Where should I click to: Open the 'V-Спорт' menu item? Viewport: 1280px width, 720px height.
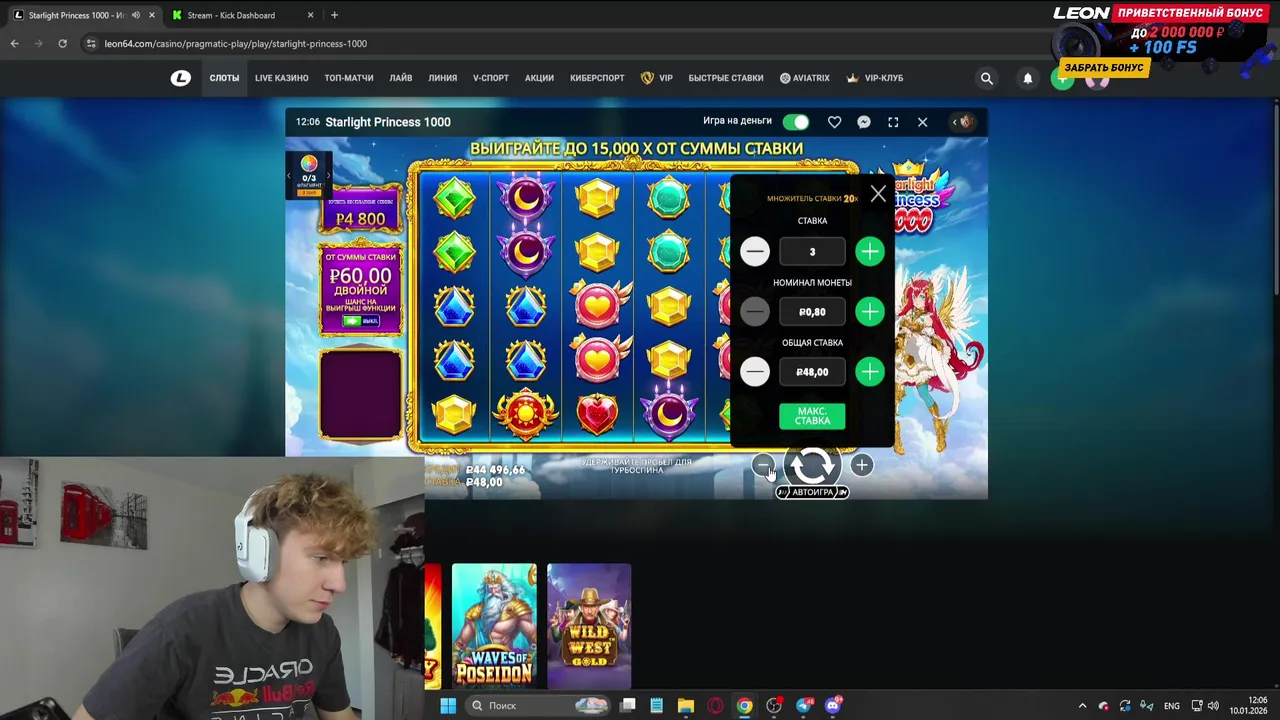pyautogui.click(x=491, y=78)
